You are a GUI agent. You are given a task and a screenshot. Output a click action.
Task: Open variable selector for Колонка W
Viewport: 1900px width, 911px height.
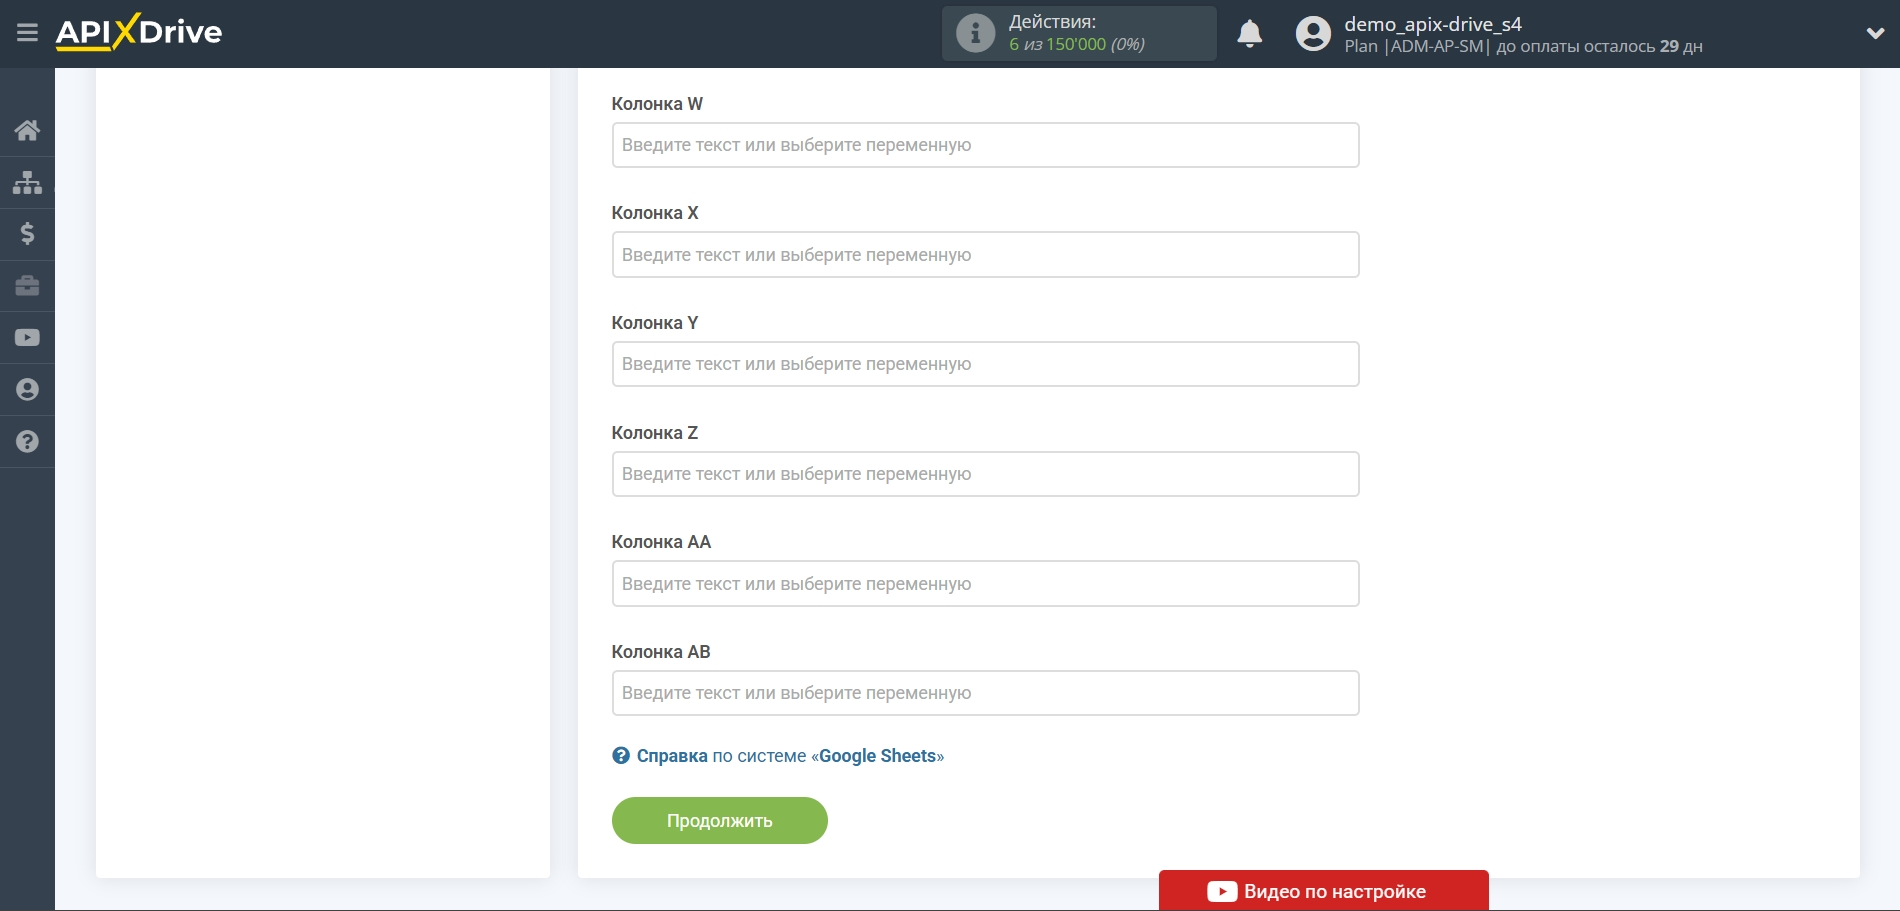[985, 145]
